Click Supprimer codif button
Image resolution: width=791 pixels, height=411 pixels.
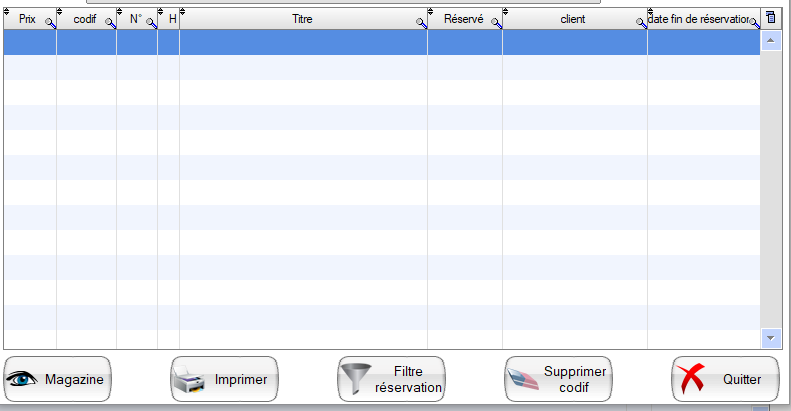558,379
